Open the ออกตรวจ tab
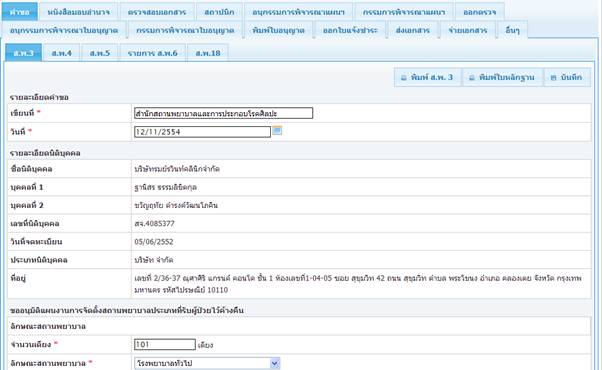 (480, 12)
